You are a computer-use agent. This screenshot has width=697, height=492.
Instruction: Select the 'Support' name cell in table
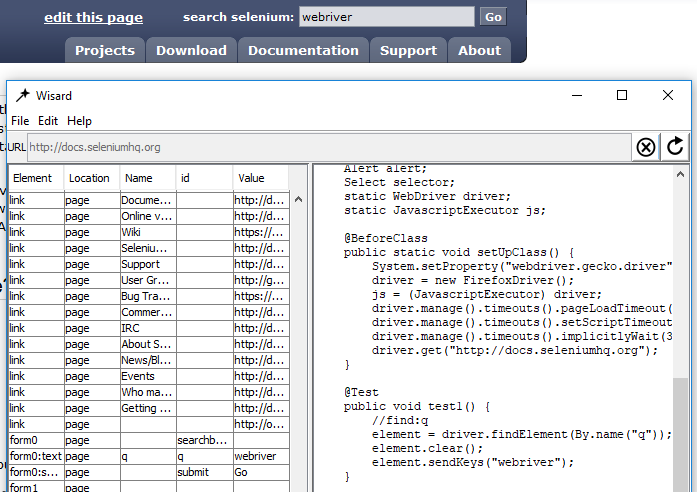coord(148,264)
